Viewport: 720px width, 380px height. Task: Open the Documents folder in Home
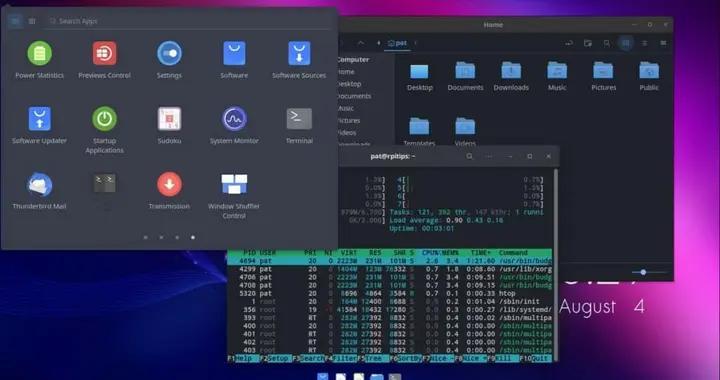coord(465,77)
